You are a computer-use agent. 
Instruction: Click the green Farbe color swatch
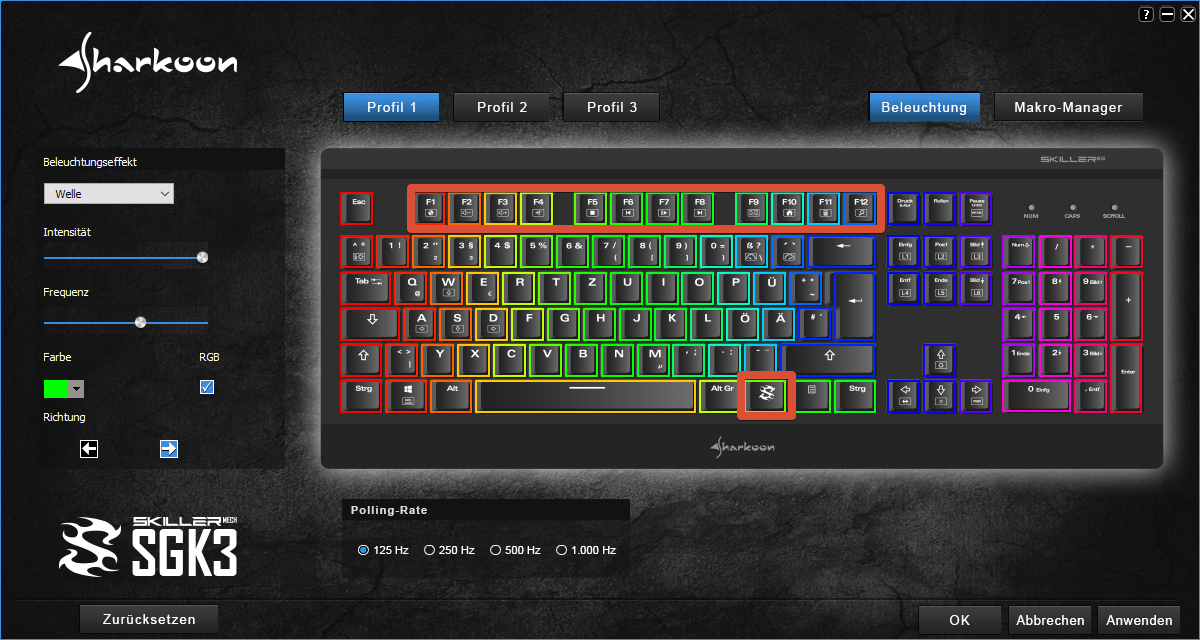56,389
